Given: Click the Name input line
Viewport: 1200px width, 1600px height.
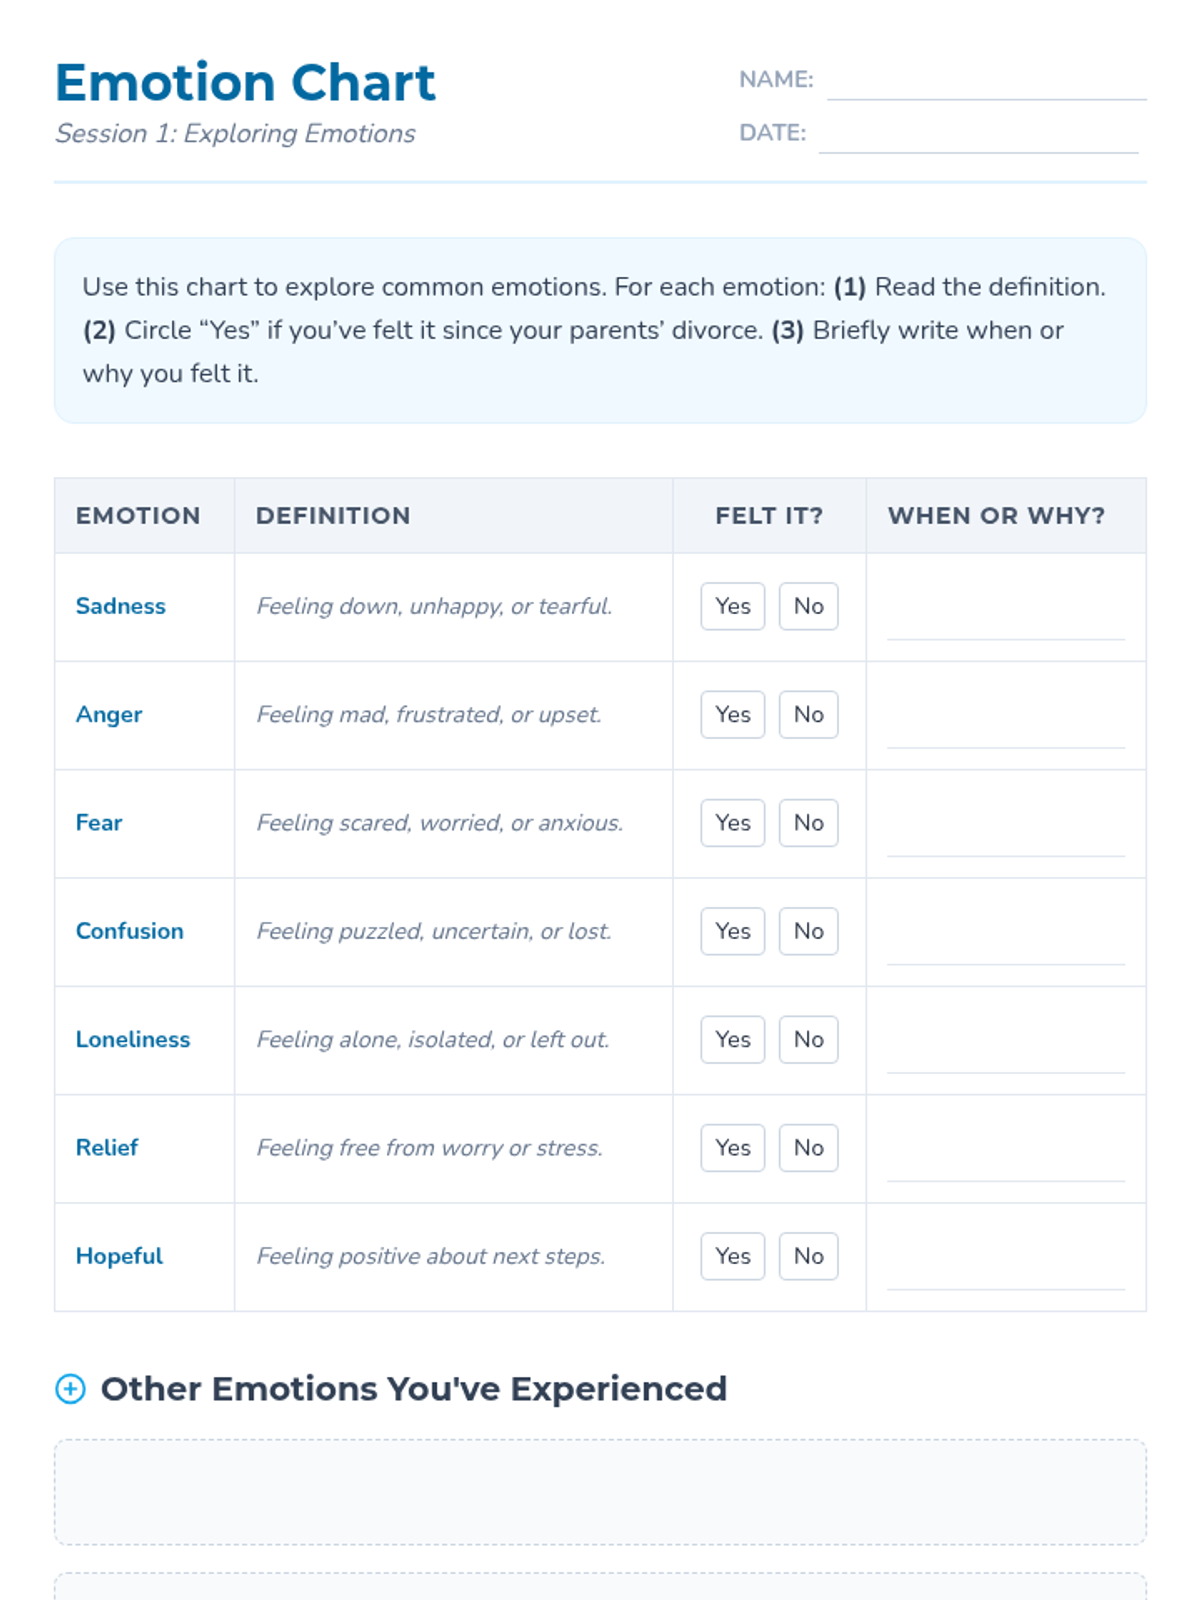Looking at the screenshot, I should tap(986, 82).
